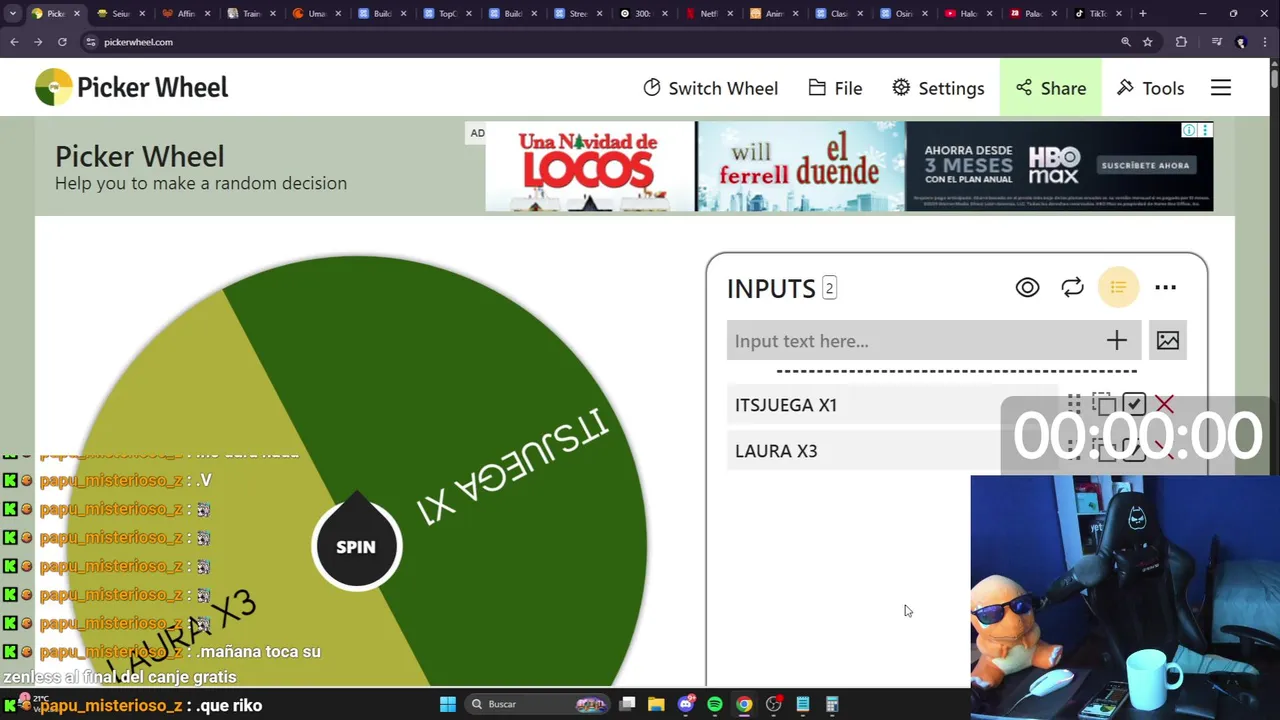This screenshot has height=720, width=1280.
Task: Open the Tools menu
Action: coord(1150,88)
